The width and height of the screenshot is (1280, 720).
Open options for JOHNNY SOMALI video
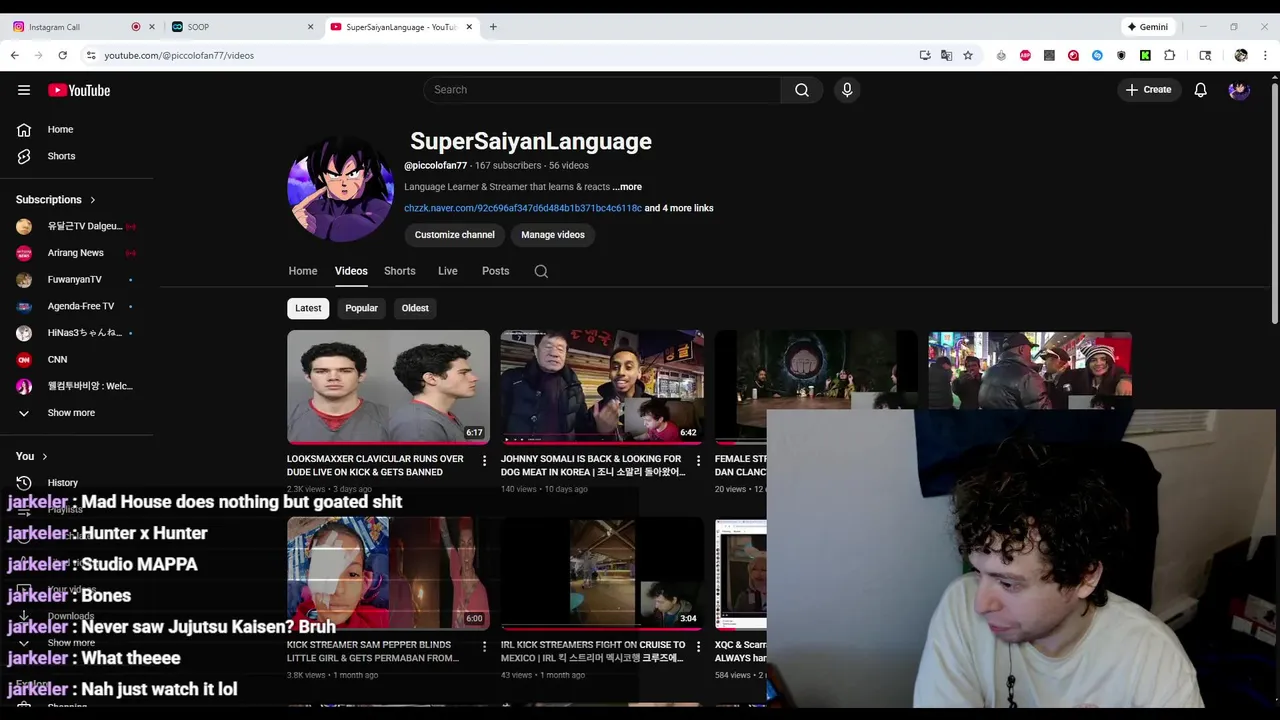point(698,461)
